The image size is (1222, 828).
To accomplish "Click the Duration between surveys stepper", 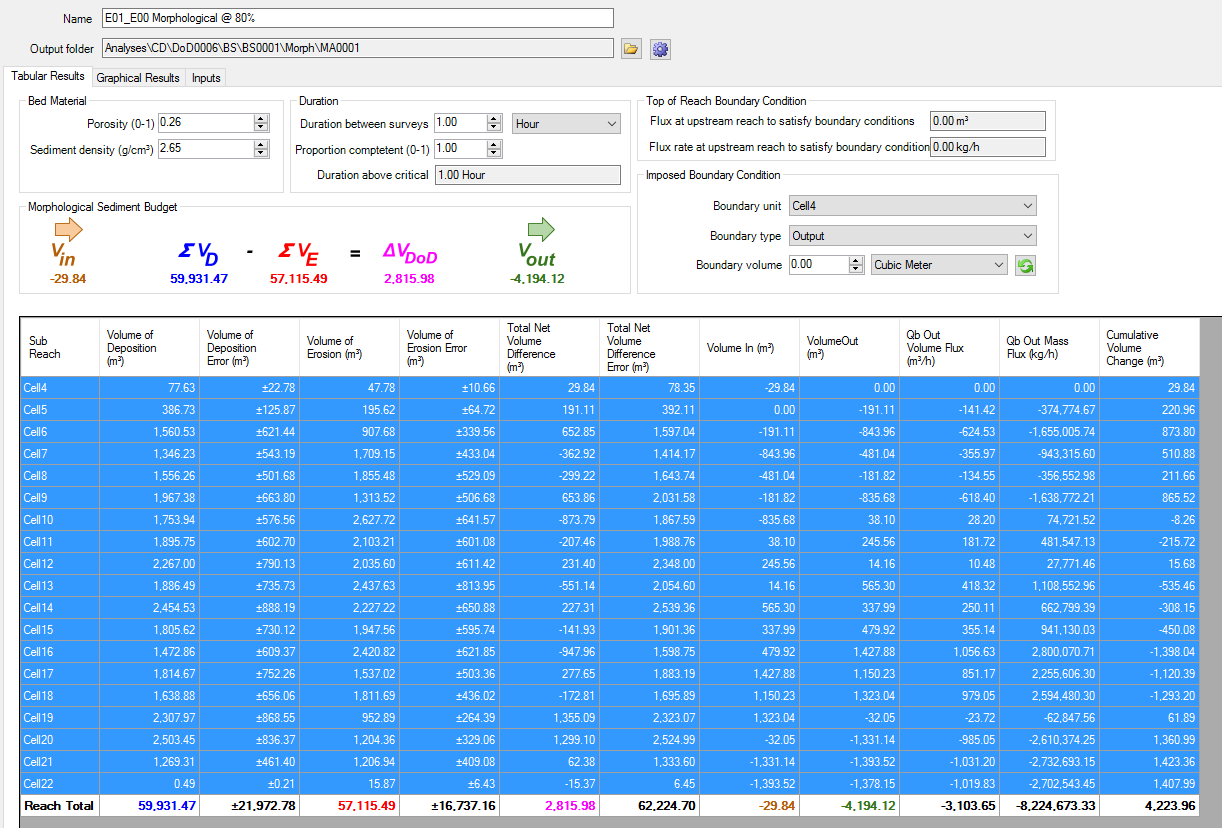I will coord(494,123).
